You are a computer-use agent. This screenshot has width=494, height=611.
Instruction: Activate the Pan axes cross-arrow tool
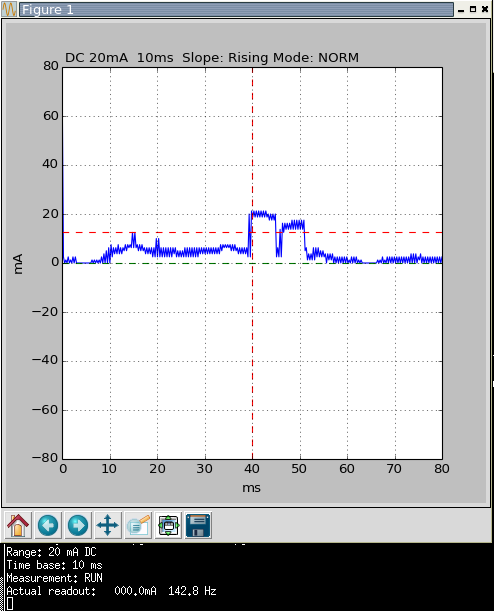pyautogui.click(x=108, y=525)
